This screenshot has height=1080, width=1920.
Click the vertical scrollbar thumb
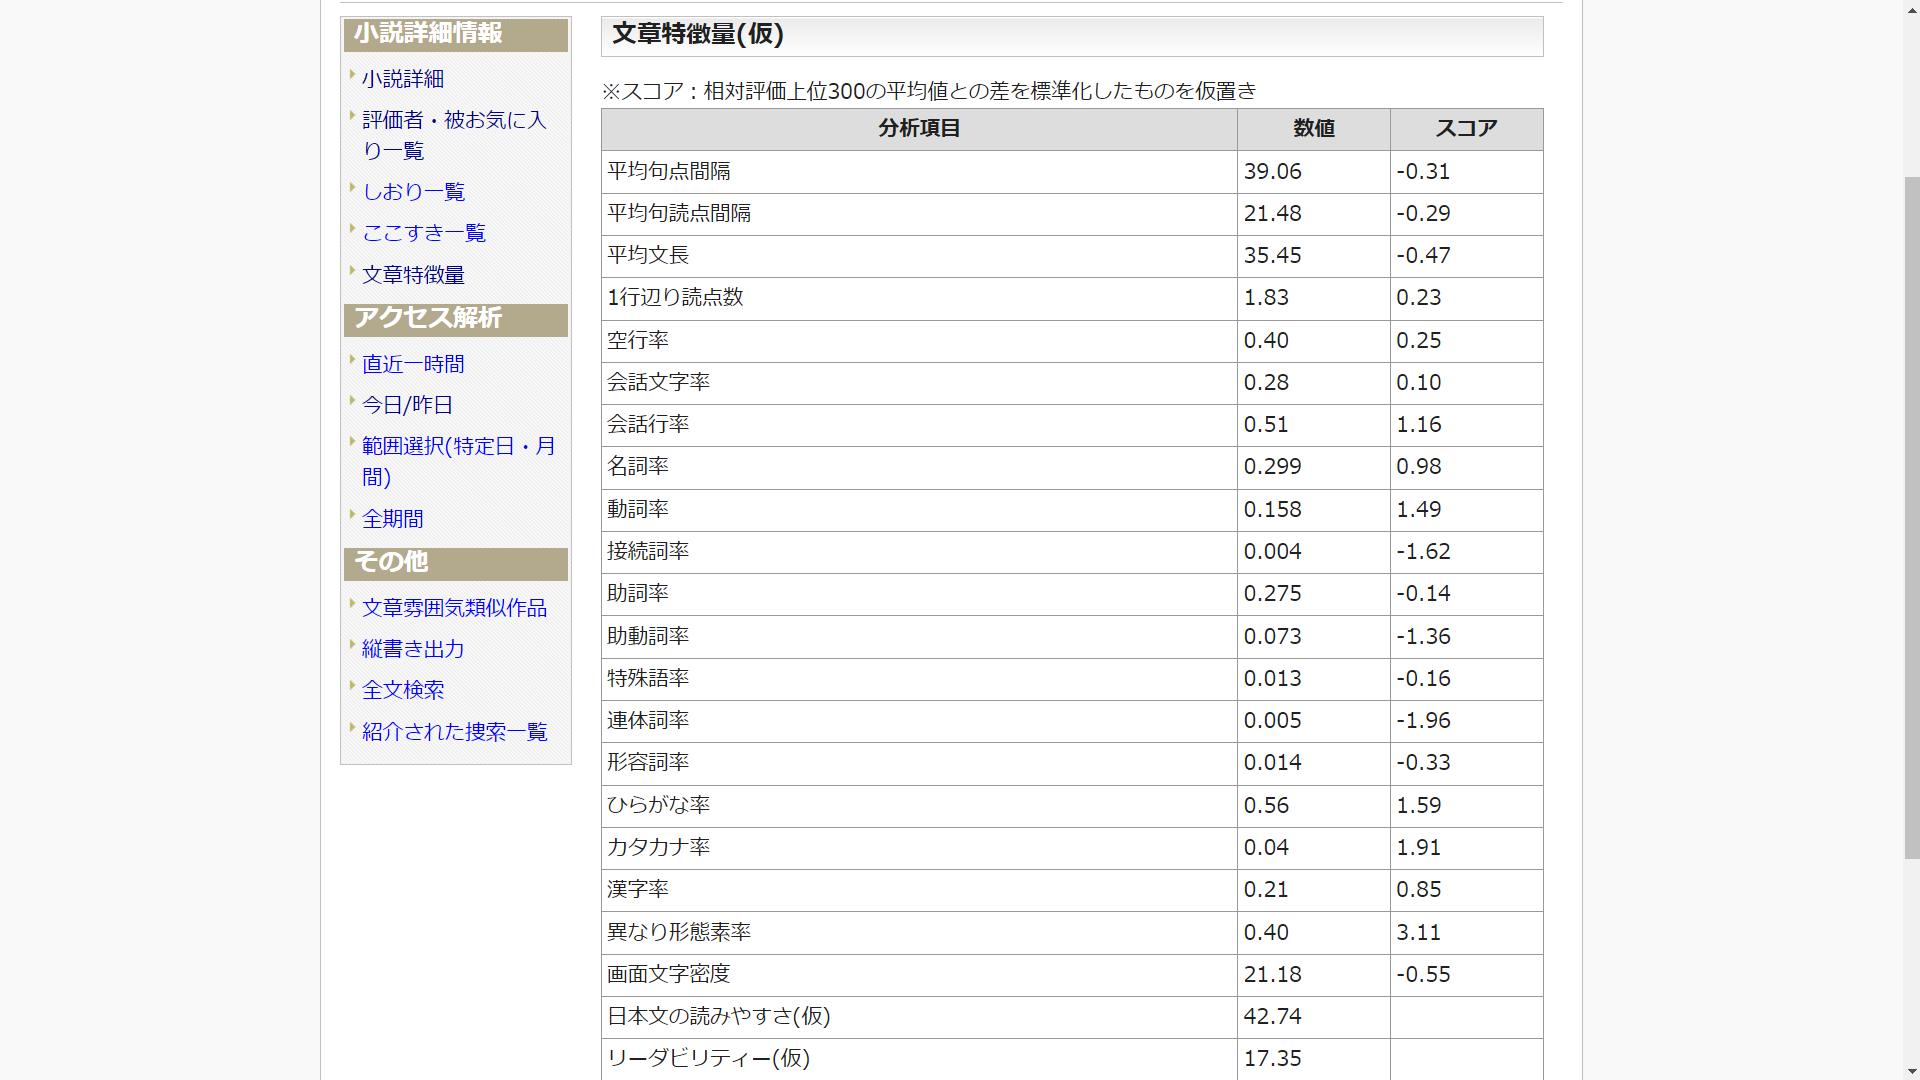1911,517
